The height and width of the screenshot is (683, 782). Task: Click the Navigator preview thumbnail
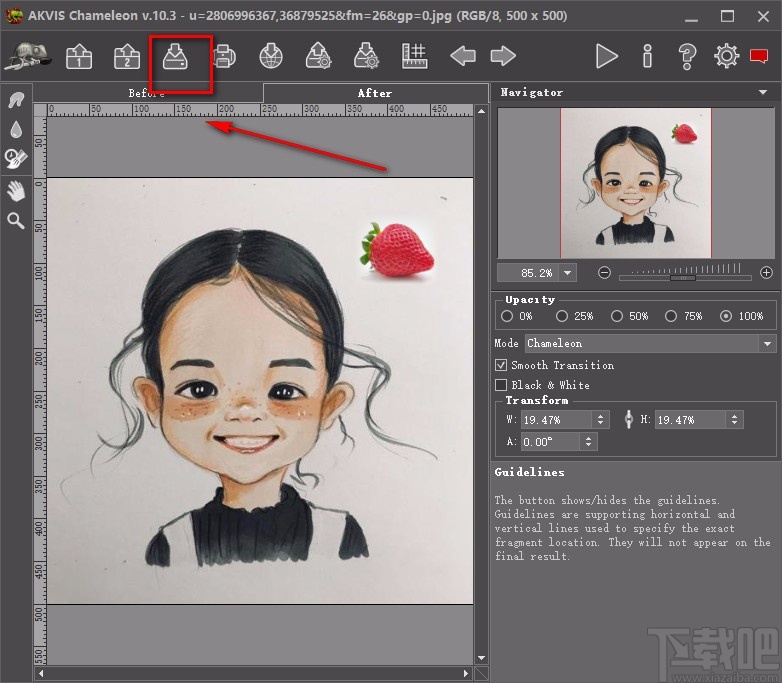click(x=636, y=183)
